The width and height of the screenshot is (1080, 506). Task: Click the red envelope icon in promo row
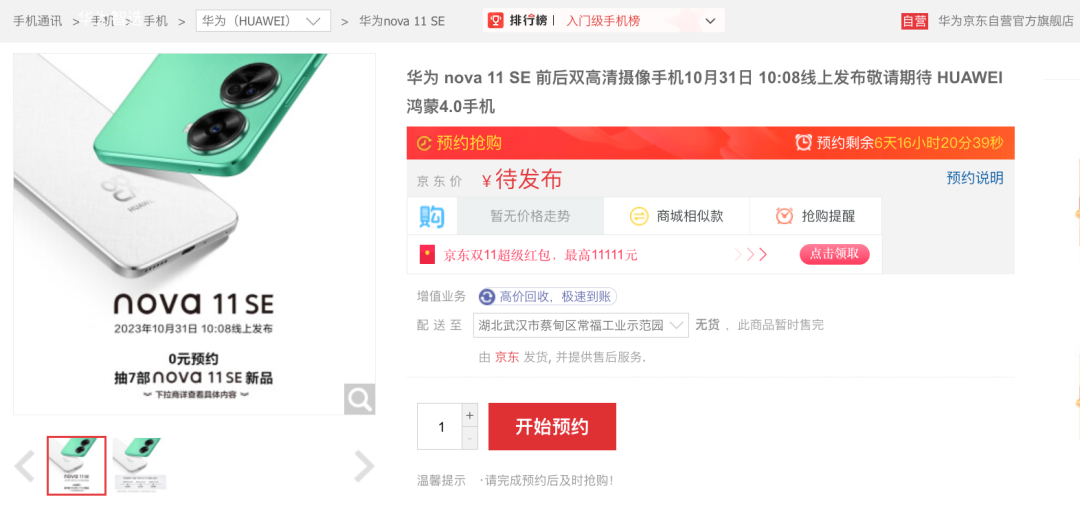coord(427,255)
